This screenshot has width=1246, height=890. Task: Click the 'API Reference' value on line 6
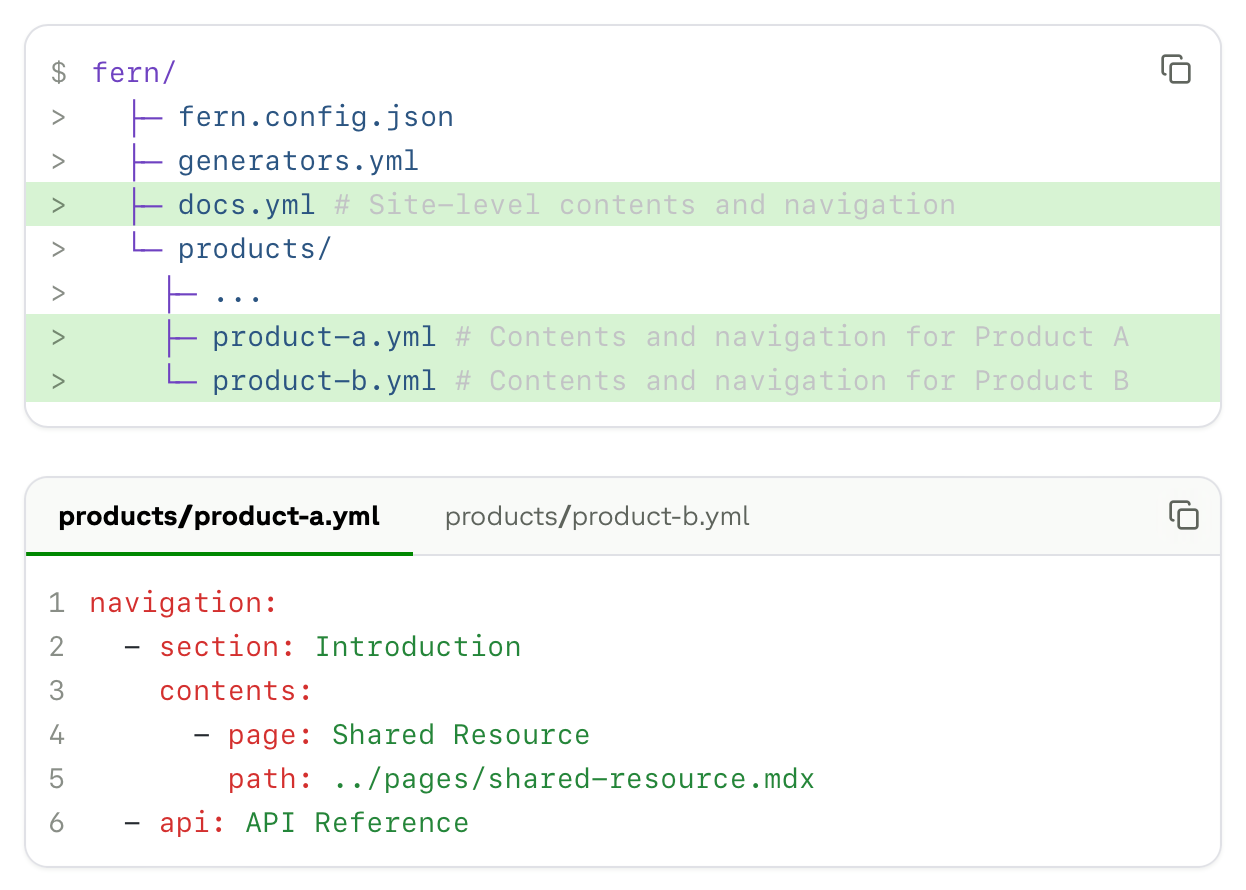357,823
